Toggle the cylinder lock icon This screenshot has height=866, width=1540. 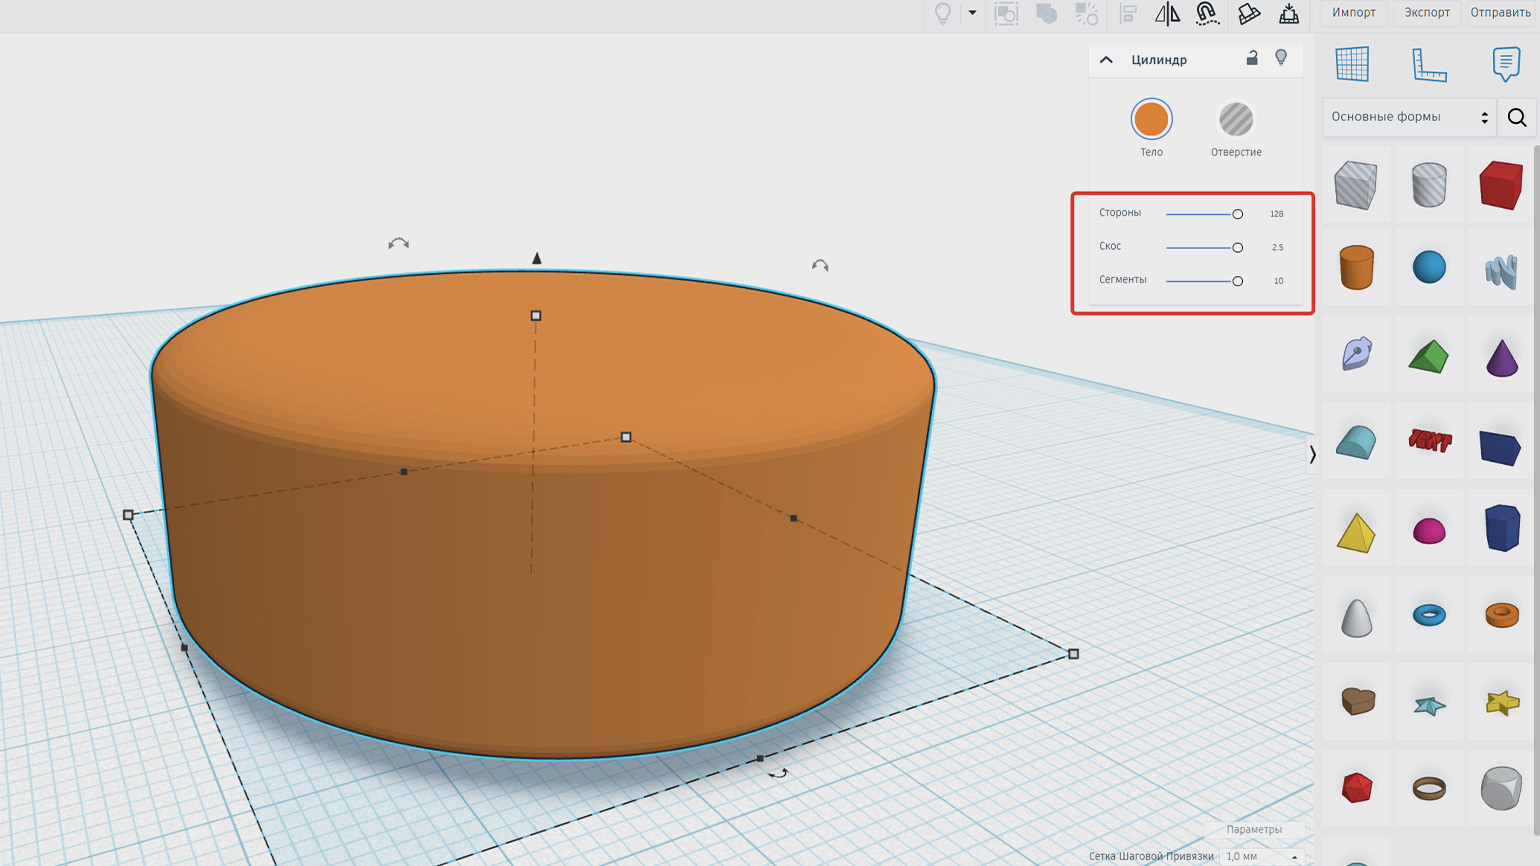click(x=1252, y=58)
